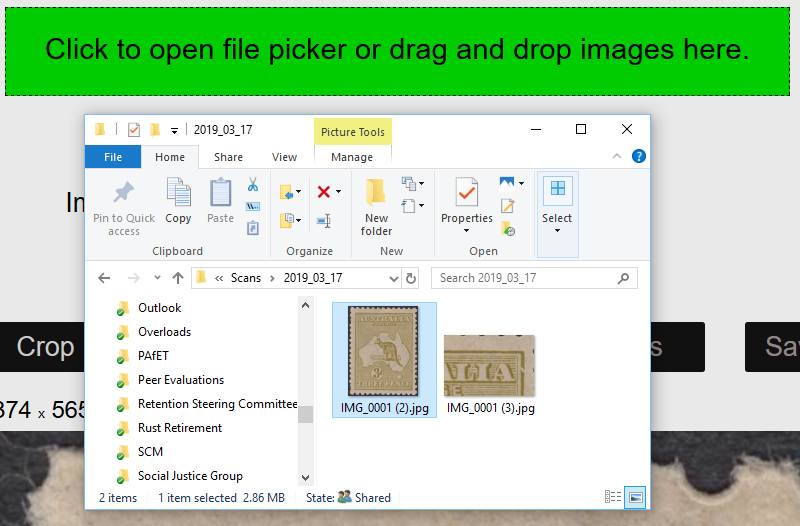This screenshot has width=800, height=526.
Task: Click the Picture Tools contextual tab
Action: point(353,132)
